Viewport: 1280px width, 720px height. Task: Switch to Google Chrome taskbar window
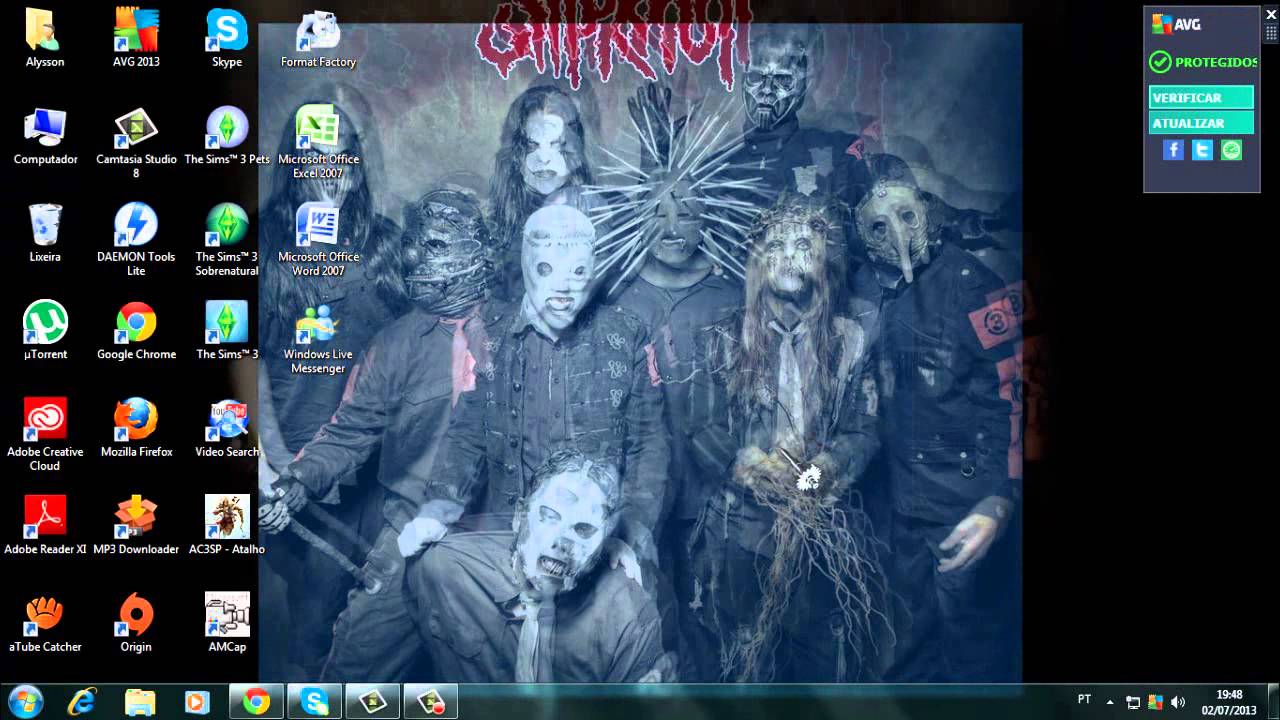[x=256, y=702]
